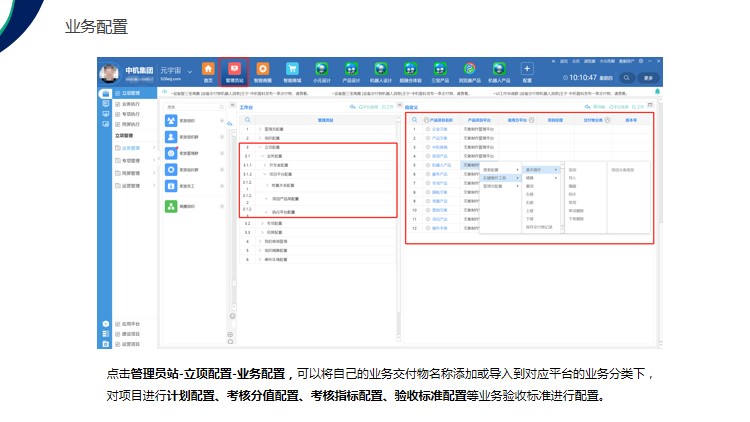This screenshot has width=750, height=422.
Task: Choose 添加 in the last submenu
Action: (x=572, y=170)
